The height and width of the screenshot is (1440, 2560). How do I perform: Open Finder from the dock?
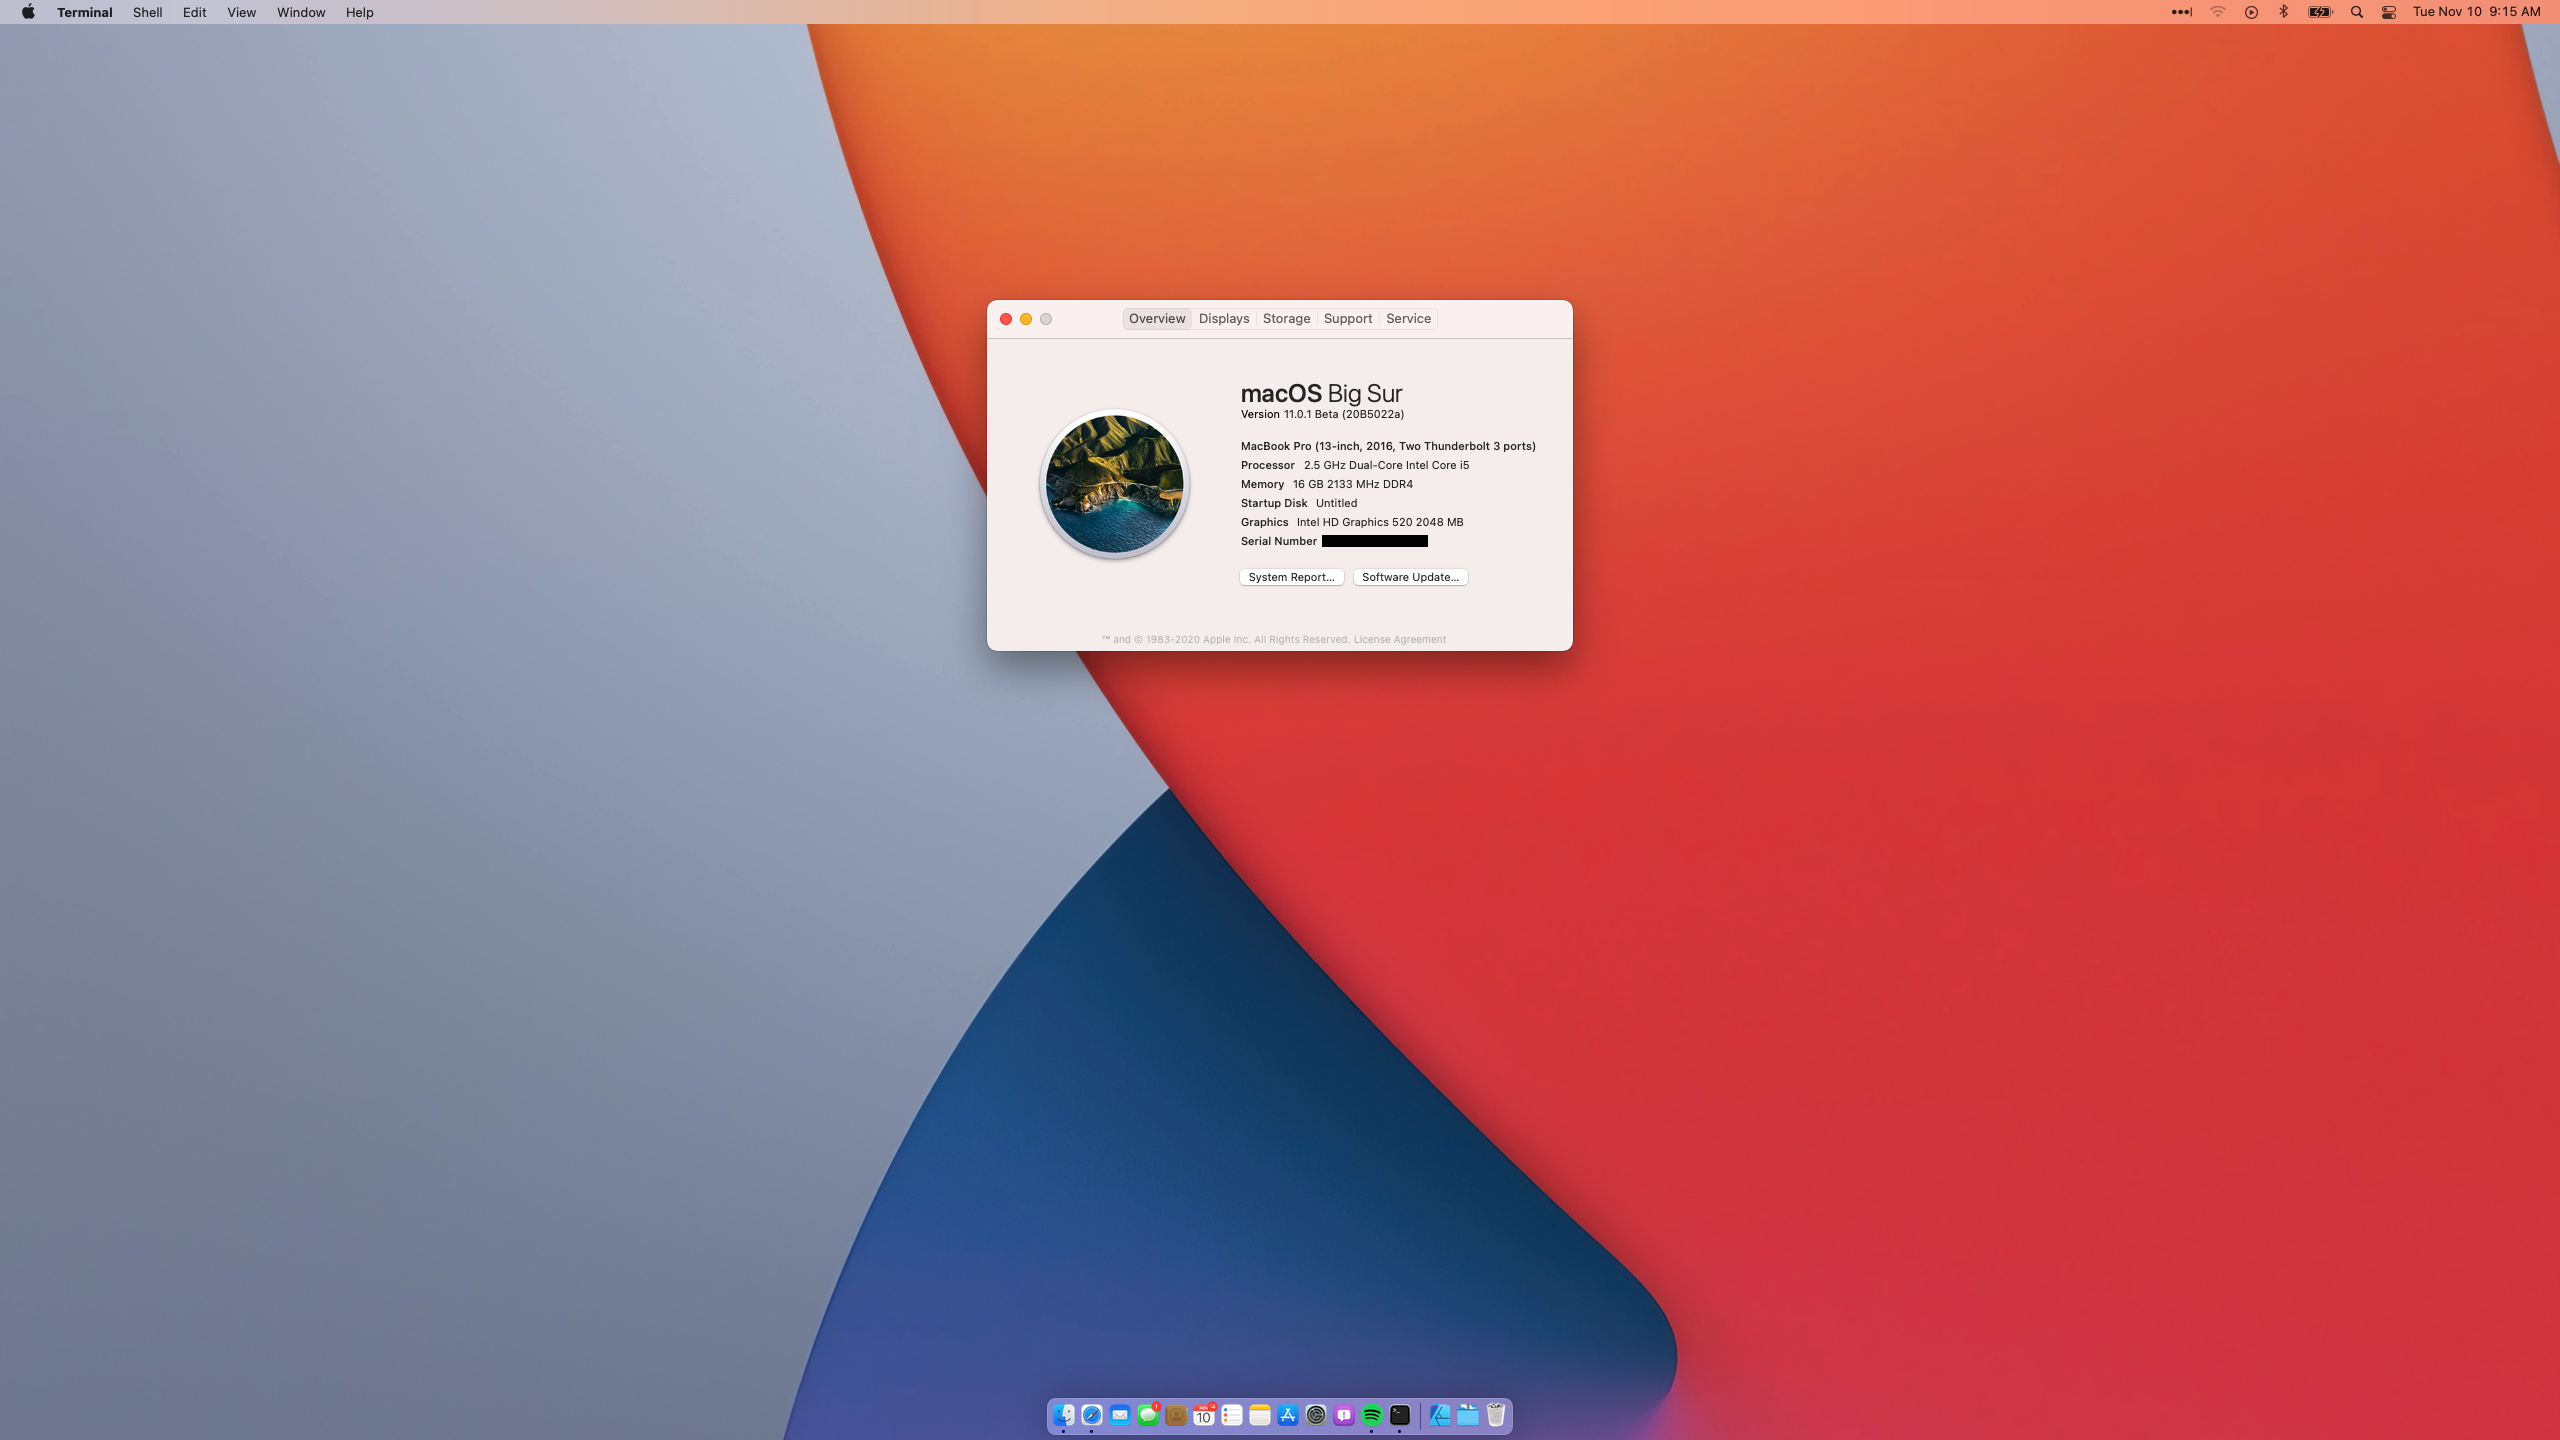point(1064,1415)
